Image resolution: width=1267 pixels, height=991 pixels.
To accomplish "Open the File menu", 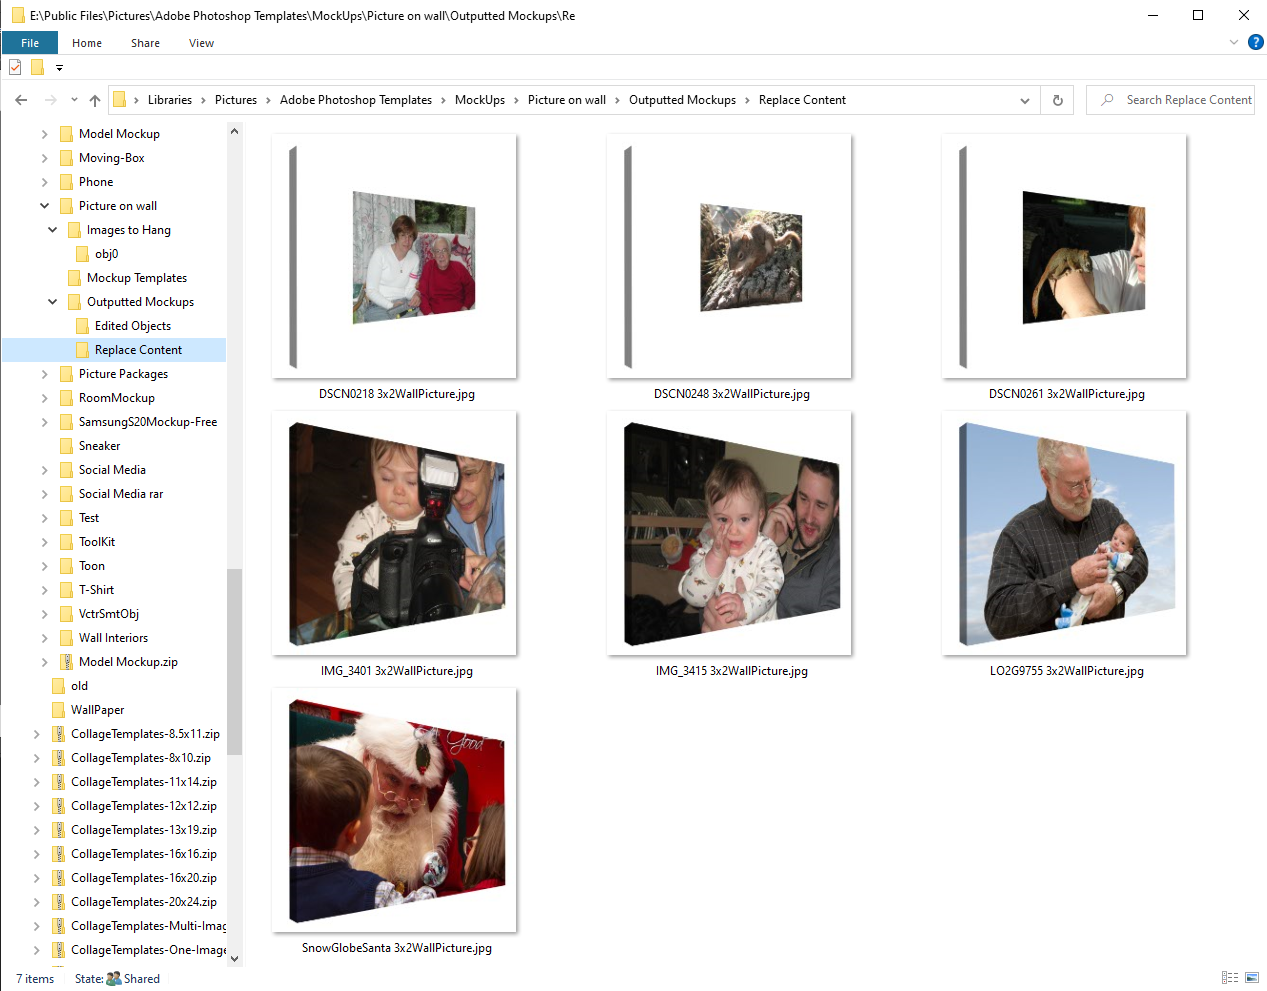I will pyautogui.click(x=30, y=42).
